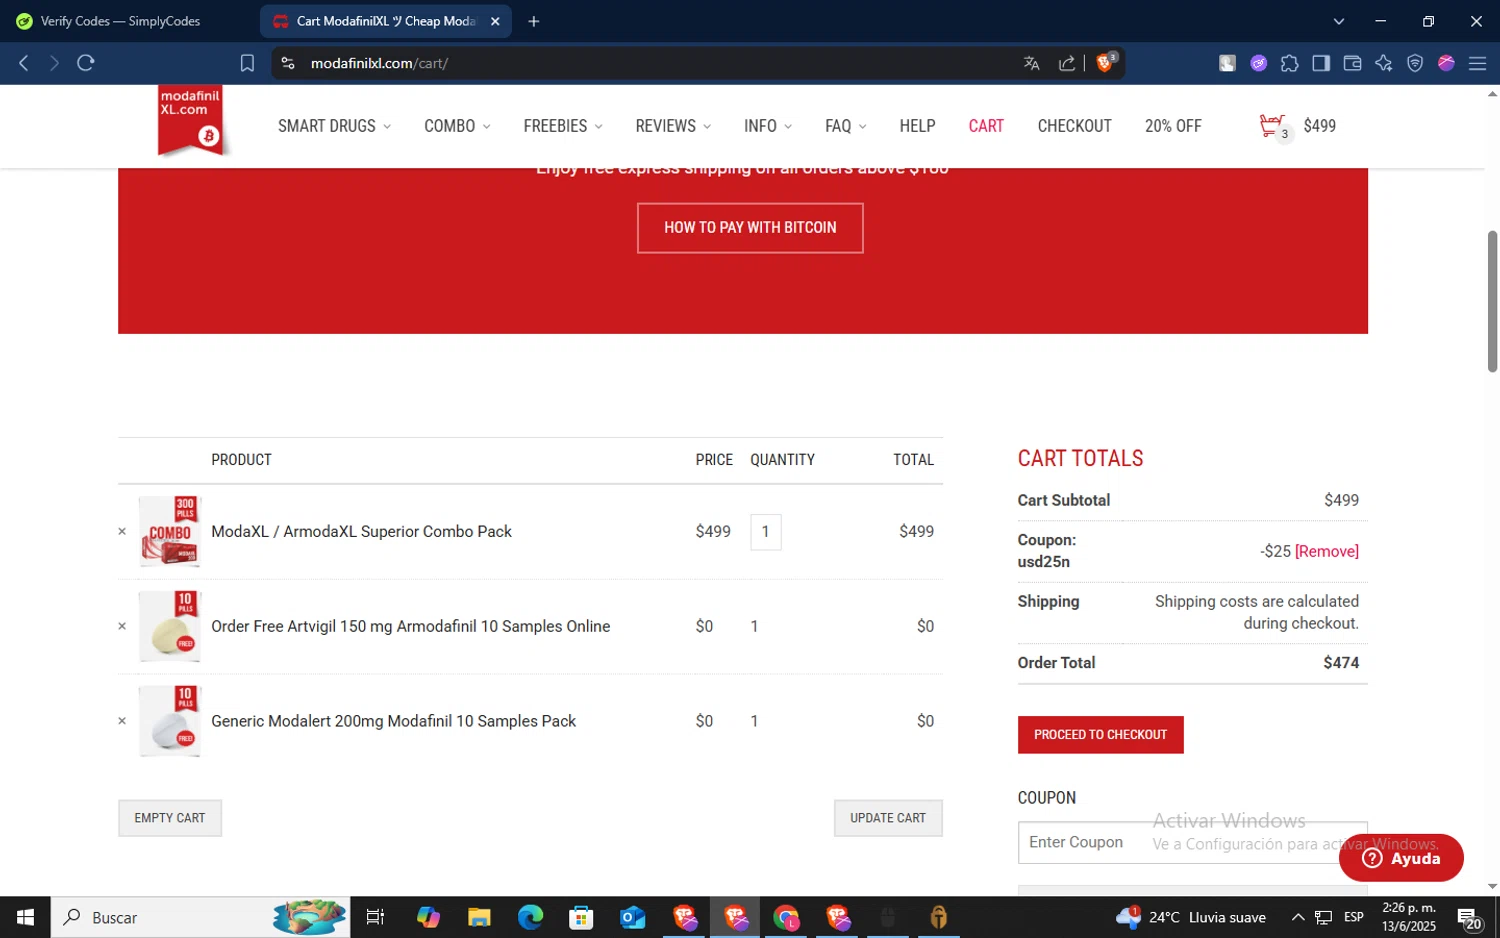This screenshot has width=1500, height=938.
Task: Open Outlook from taskbar
Action: pos(633,917)
